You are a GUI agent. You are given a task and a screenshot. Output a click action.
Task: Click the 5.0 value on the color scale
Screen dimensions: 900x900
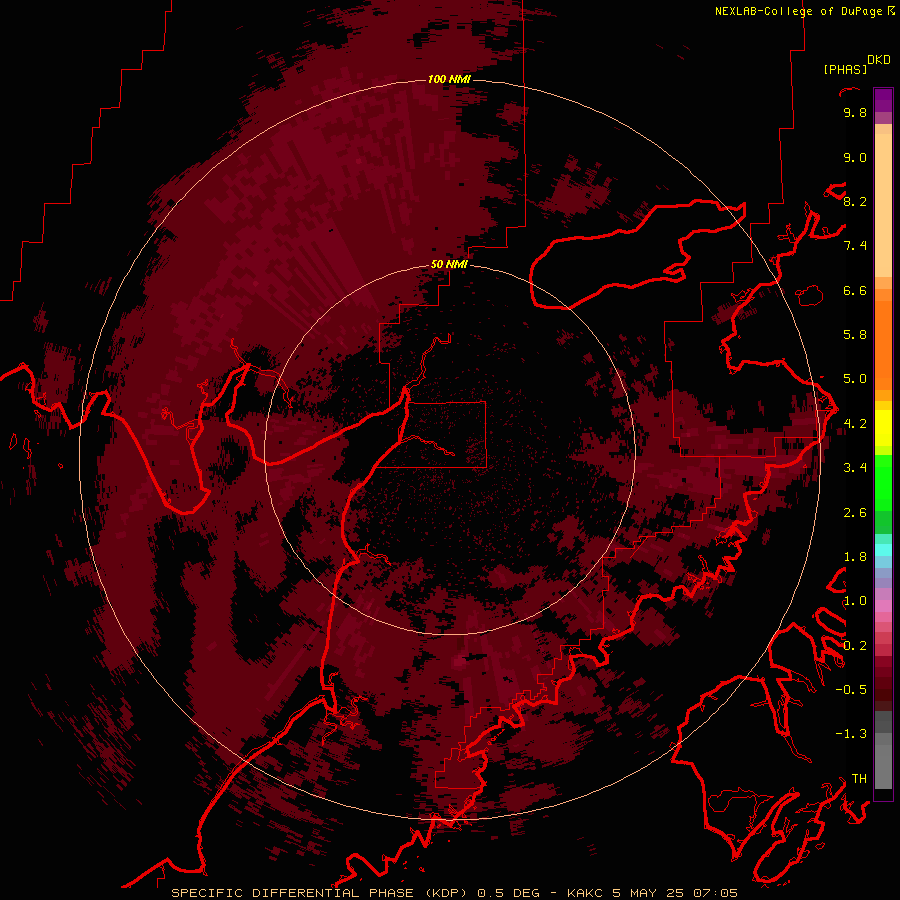(855, 379)
